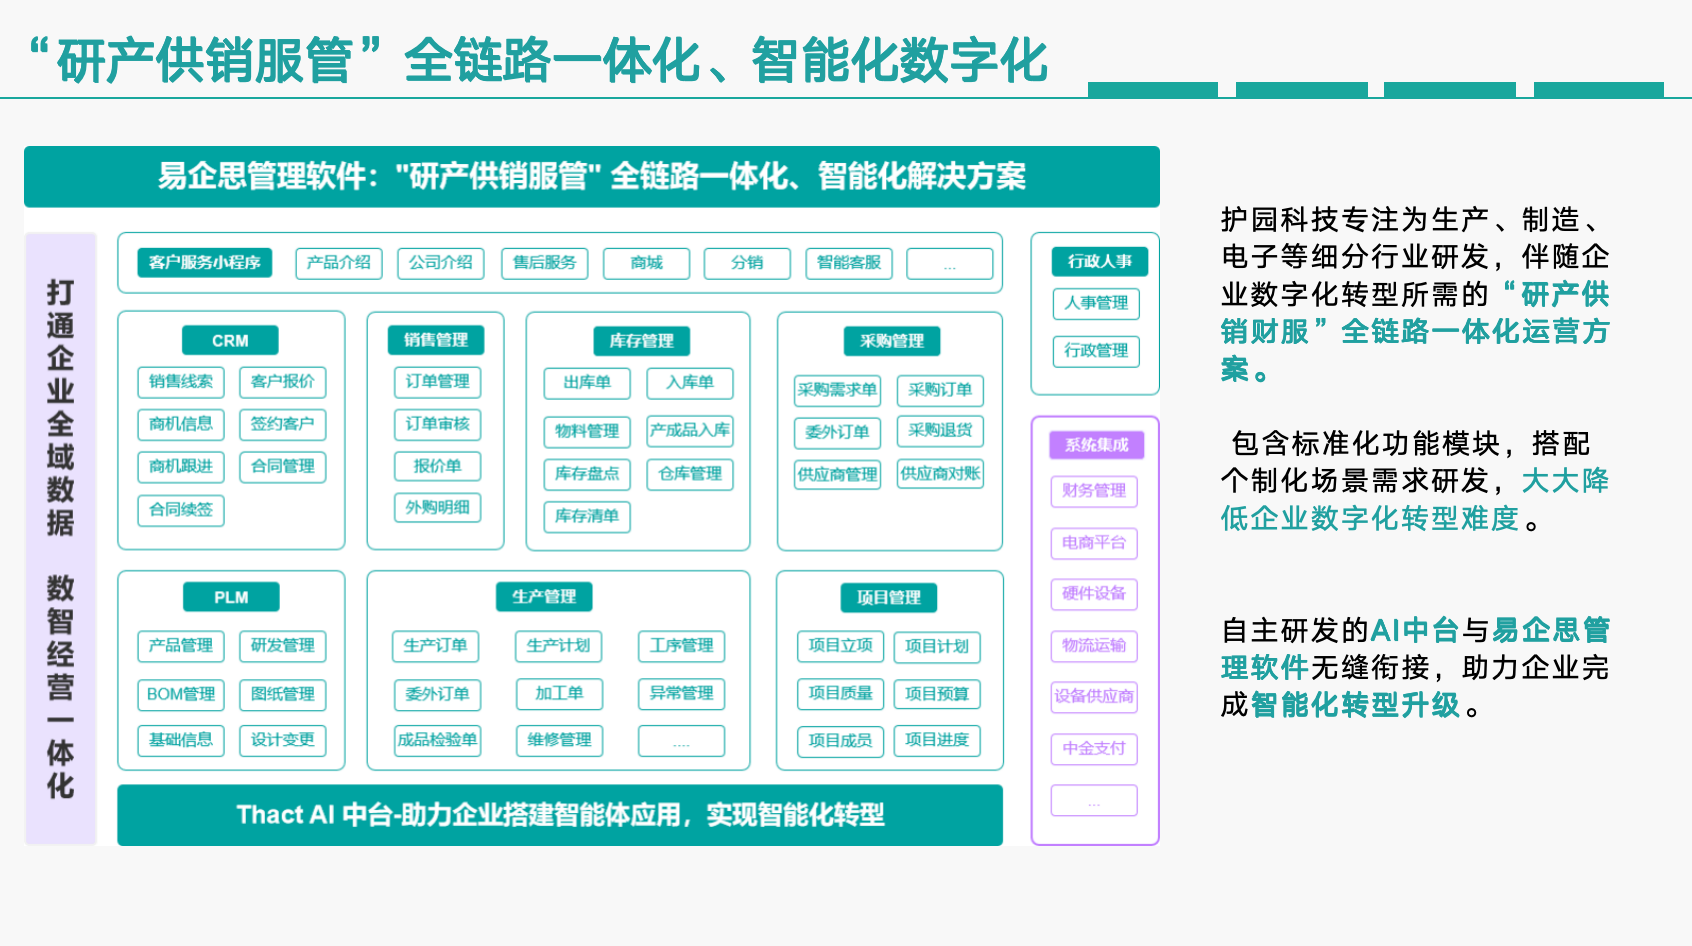Select the 产品介绍 box
Viewport: 1692px width, 946px height.
click(x=339, y=263)
